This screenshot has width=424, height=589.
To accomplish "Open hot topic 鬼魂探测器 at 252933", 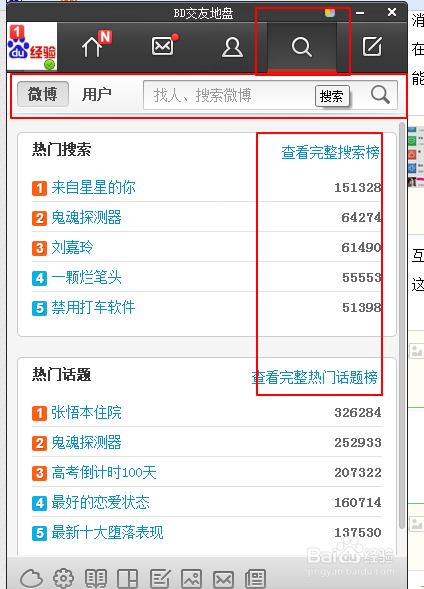I will (x=86, y=442).
